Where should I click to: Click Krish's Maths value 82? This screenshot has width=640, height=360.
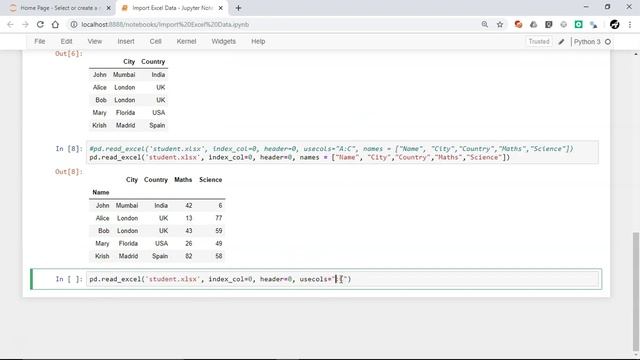pos(189,256)
